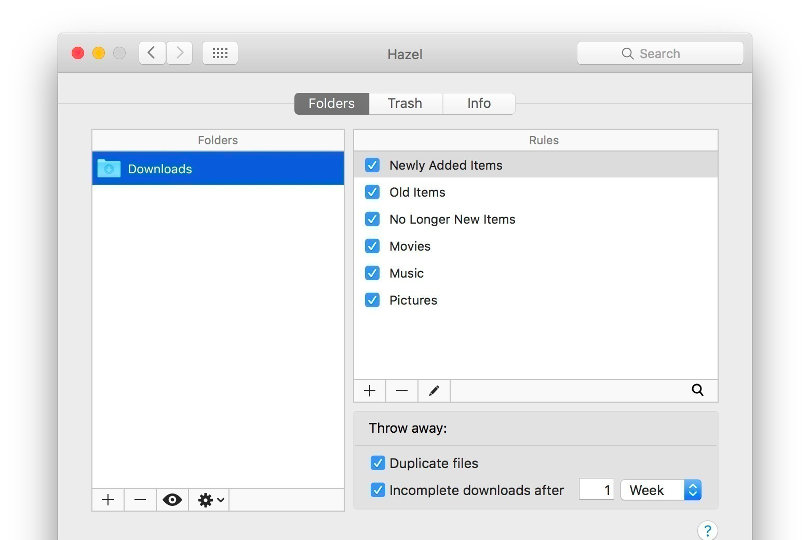
Task: Minimize the Hazel window
Action: pyautogui.click(x=99, y=53)
